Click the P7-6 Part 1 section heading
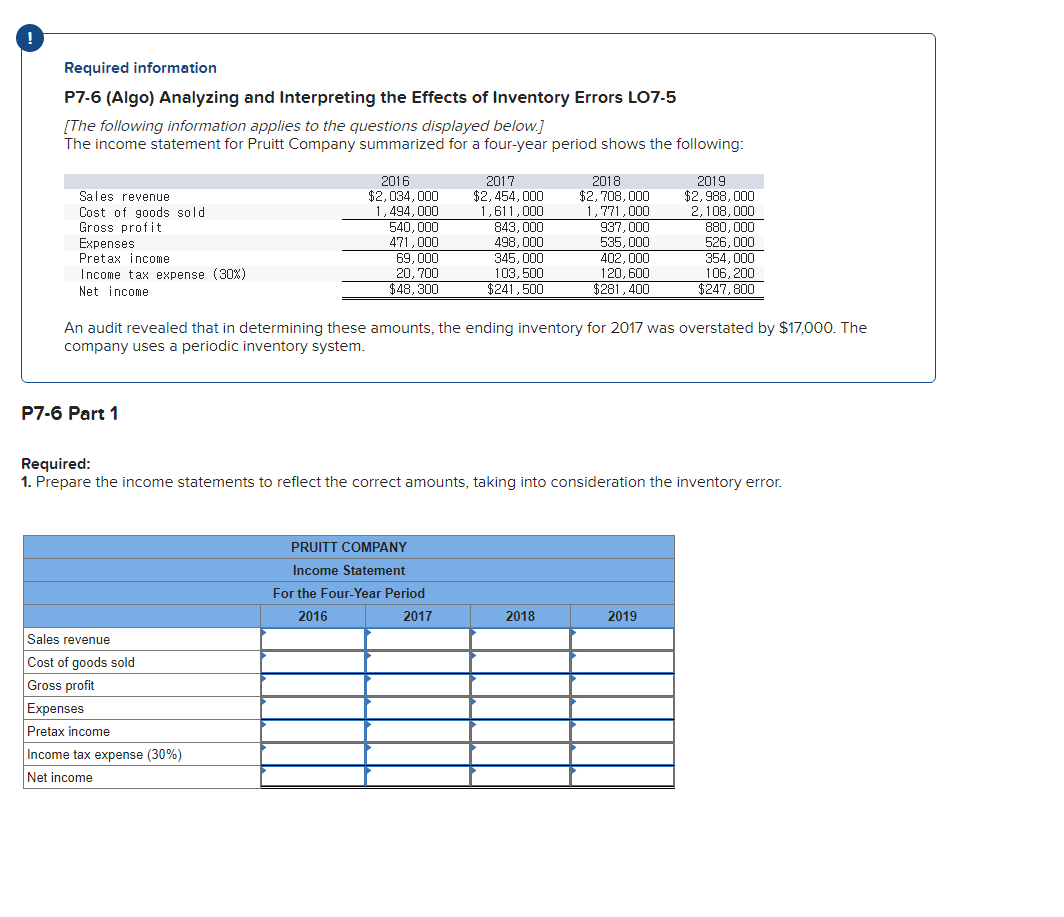 click(x=71, y=413)
